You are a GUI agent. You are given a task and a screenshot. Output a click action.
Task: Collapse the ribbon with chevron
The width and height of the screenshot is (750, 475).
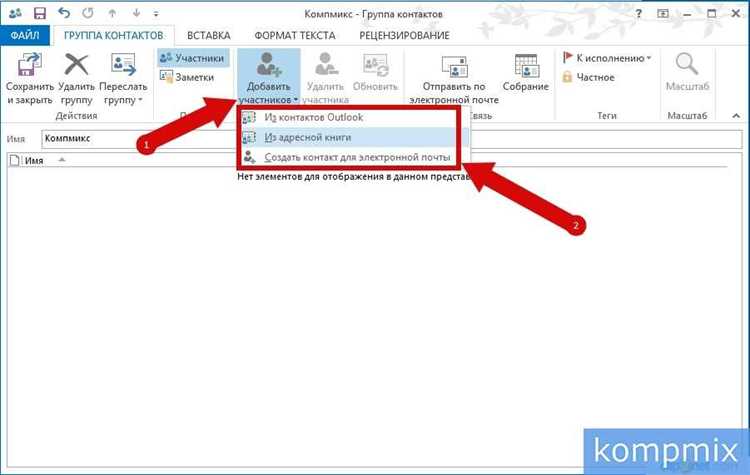pos(736,116)
